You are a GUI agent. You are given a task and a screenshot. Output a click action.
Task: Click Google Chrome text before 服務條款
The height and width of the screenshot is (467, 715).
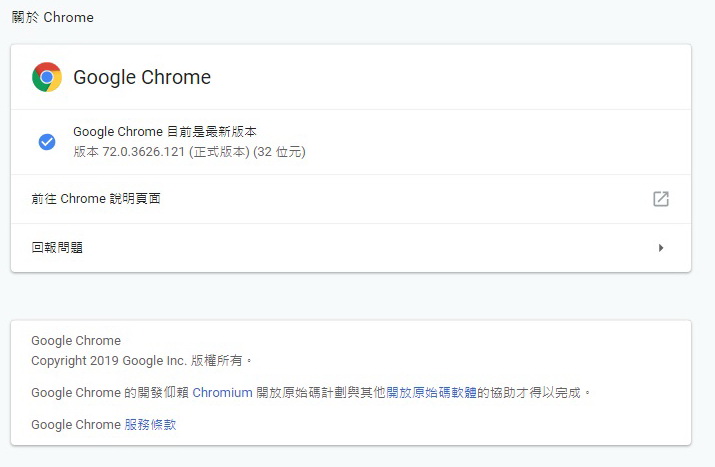point(76,425)
